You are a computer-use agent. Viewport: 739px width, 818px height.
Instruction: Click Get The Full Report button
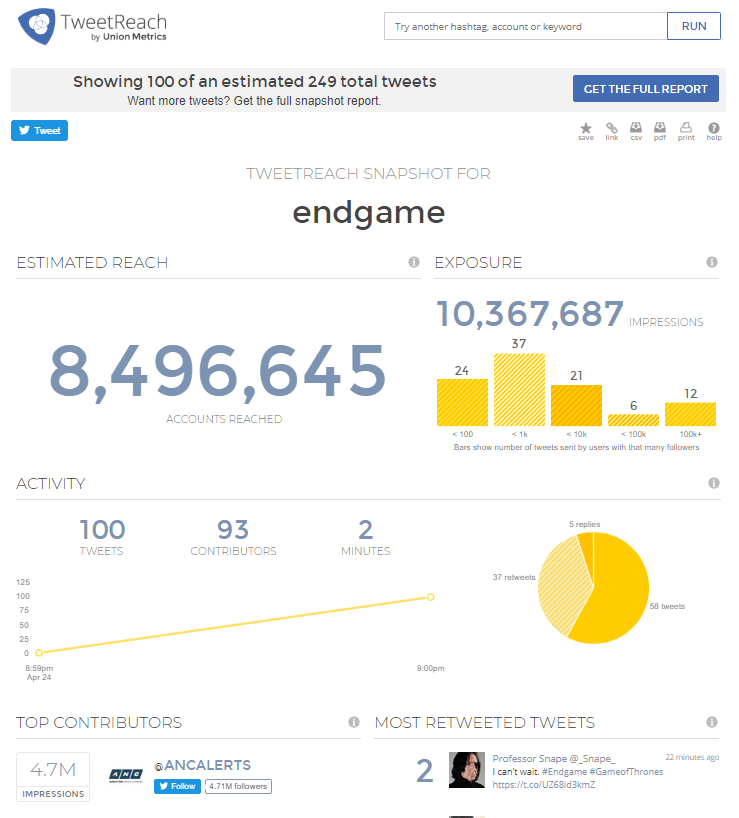(646, 89)
